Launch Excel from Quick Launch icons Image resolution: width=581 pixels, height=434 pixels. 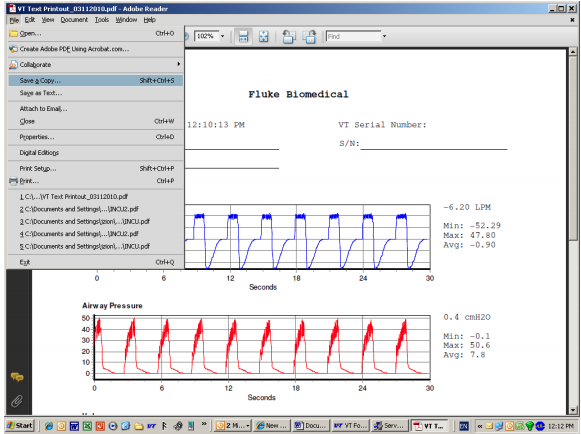point(87,426)
